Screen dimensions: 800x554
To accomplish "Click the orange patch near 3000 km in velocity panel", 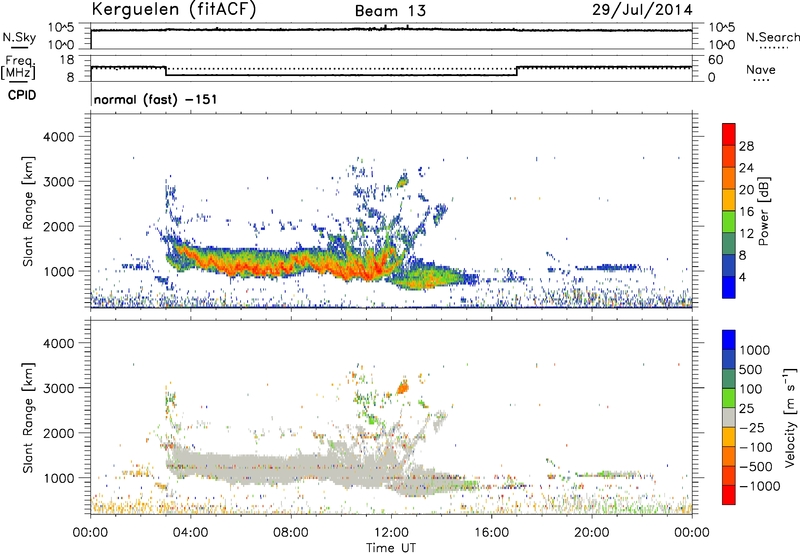I will [x=403, y=388].
